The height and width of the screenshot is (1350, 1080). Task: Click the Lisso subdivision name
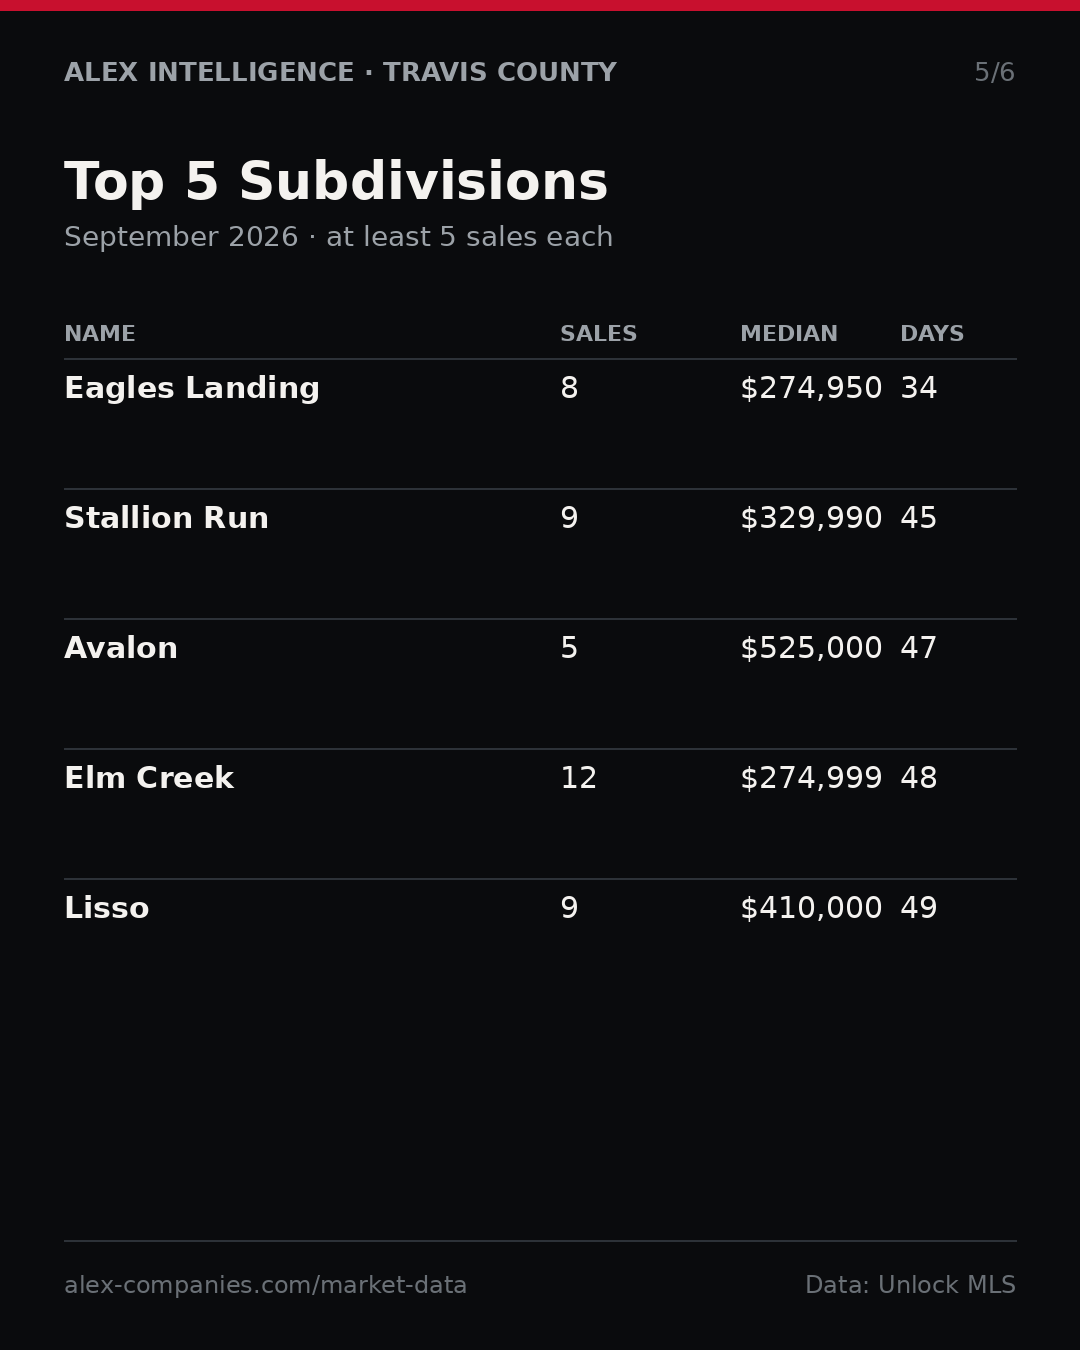point(107,909)
